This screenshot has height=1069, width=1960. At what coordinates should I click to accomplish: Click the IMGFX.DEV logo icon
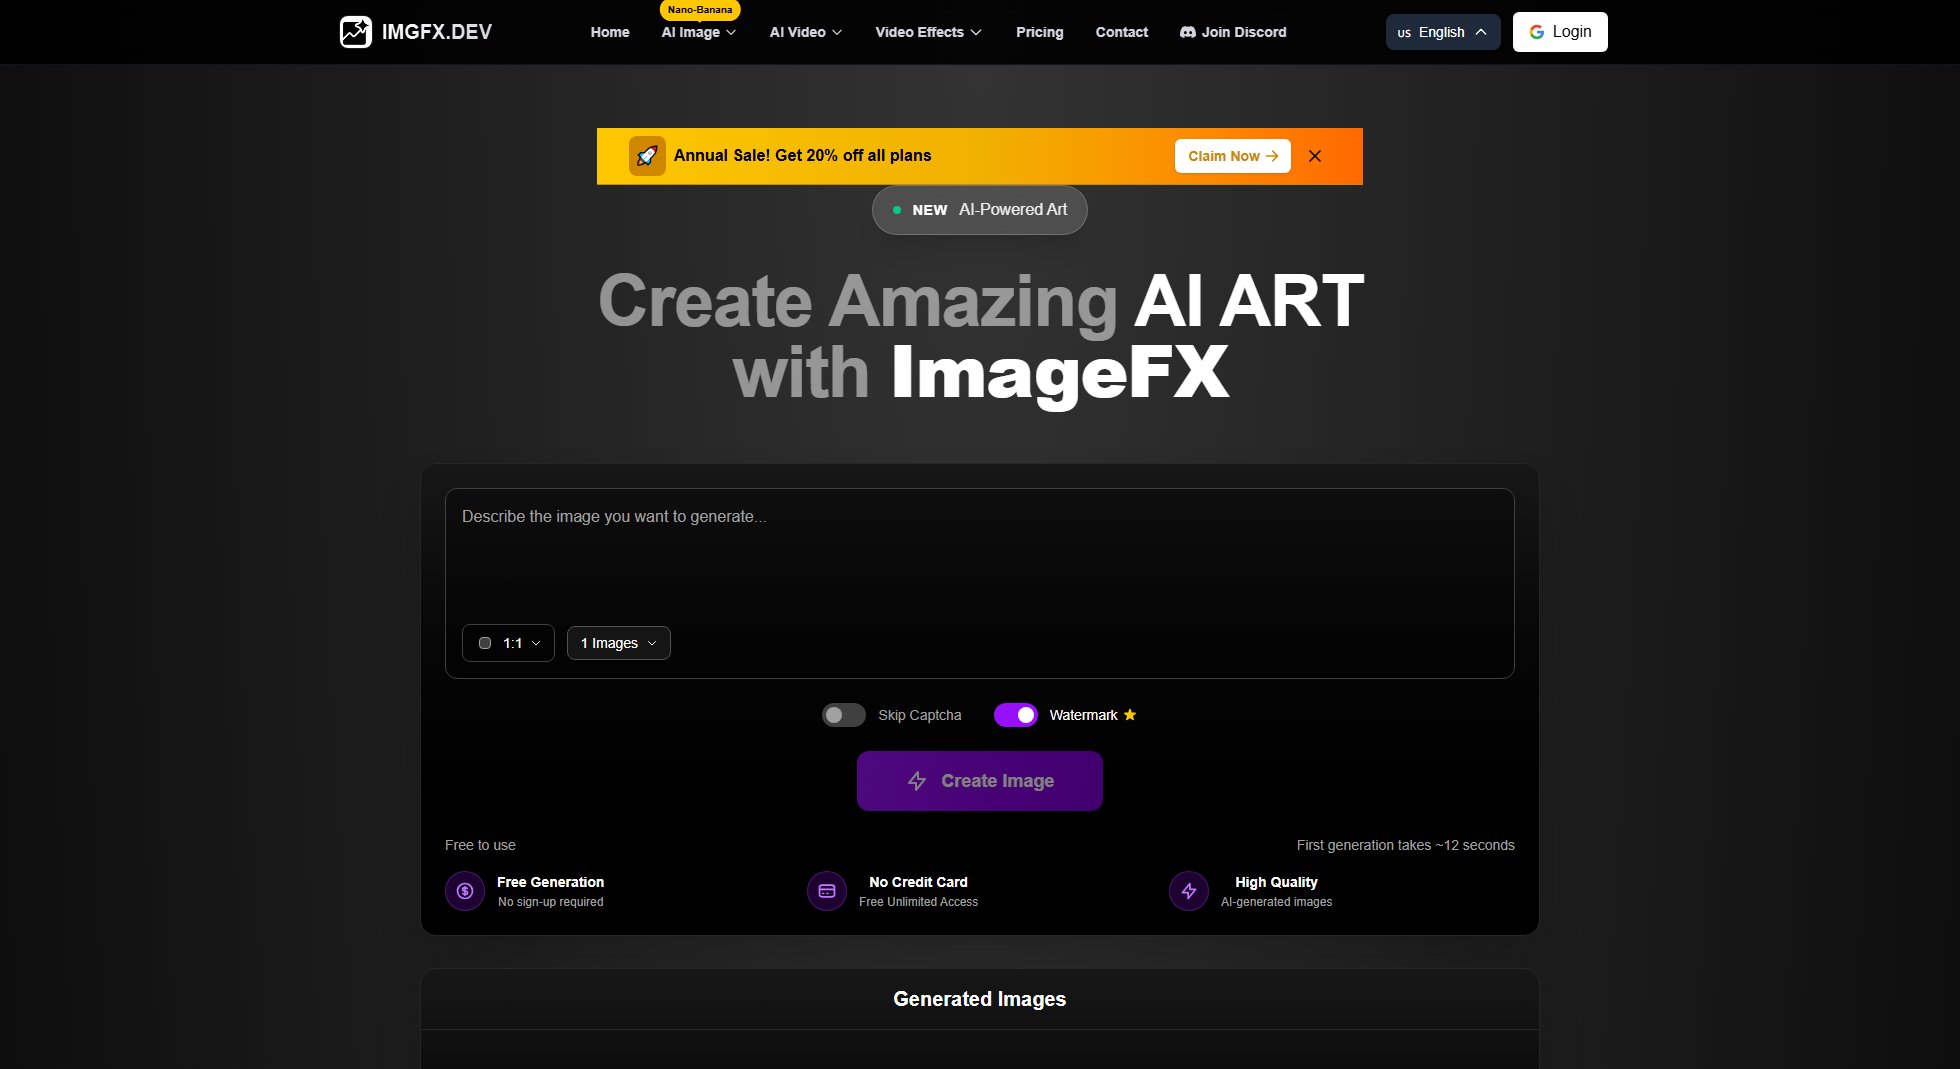tap(355, 32)
